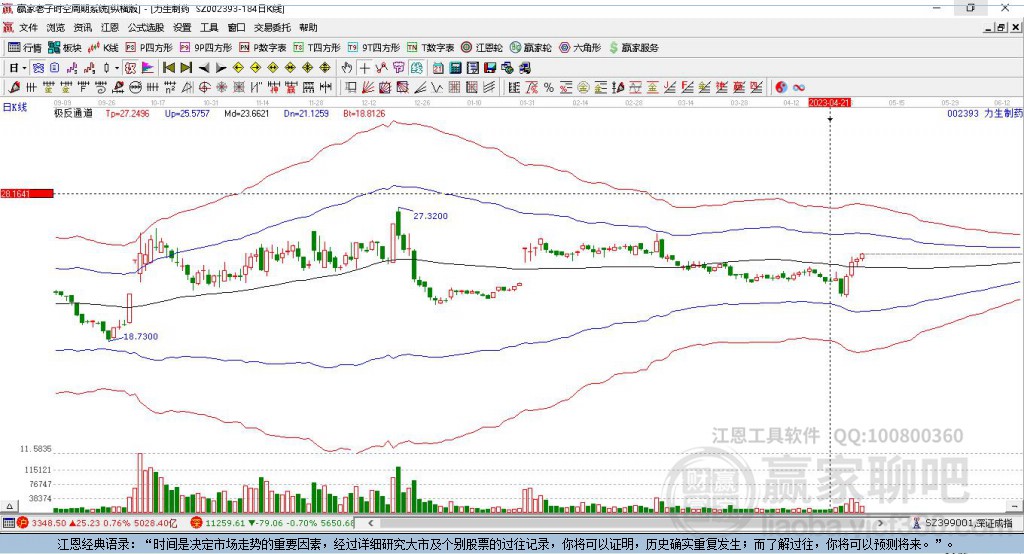Image resolution: width=1024 pixels, height=554 pixels.
Task: Open 赢家服务 with dollar icon
Action: (633, 48)
